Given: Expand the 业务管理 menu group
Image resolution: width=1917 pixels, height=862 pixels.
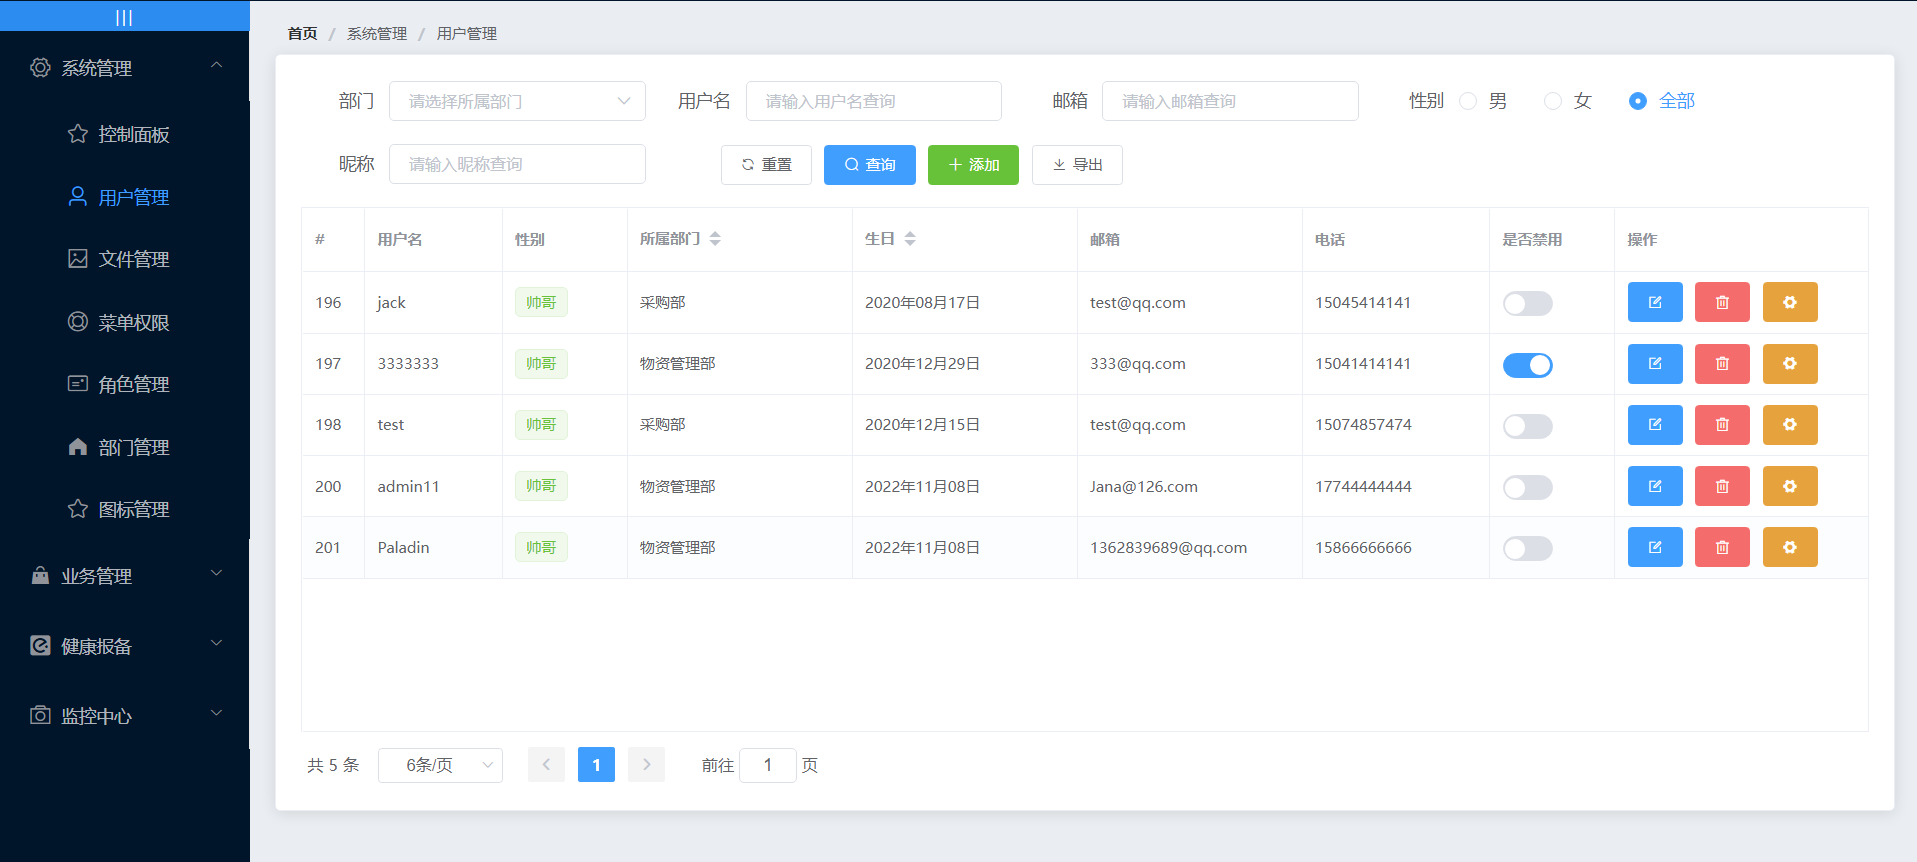Looking at the screenshot, I should point(125,576).
